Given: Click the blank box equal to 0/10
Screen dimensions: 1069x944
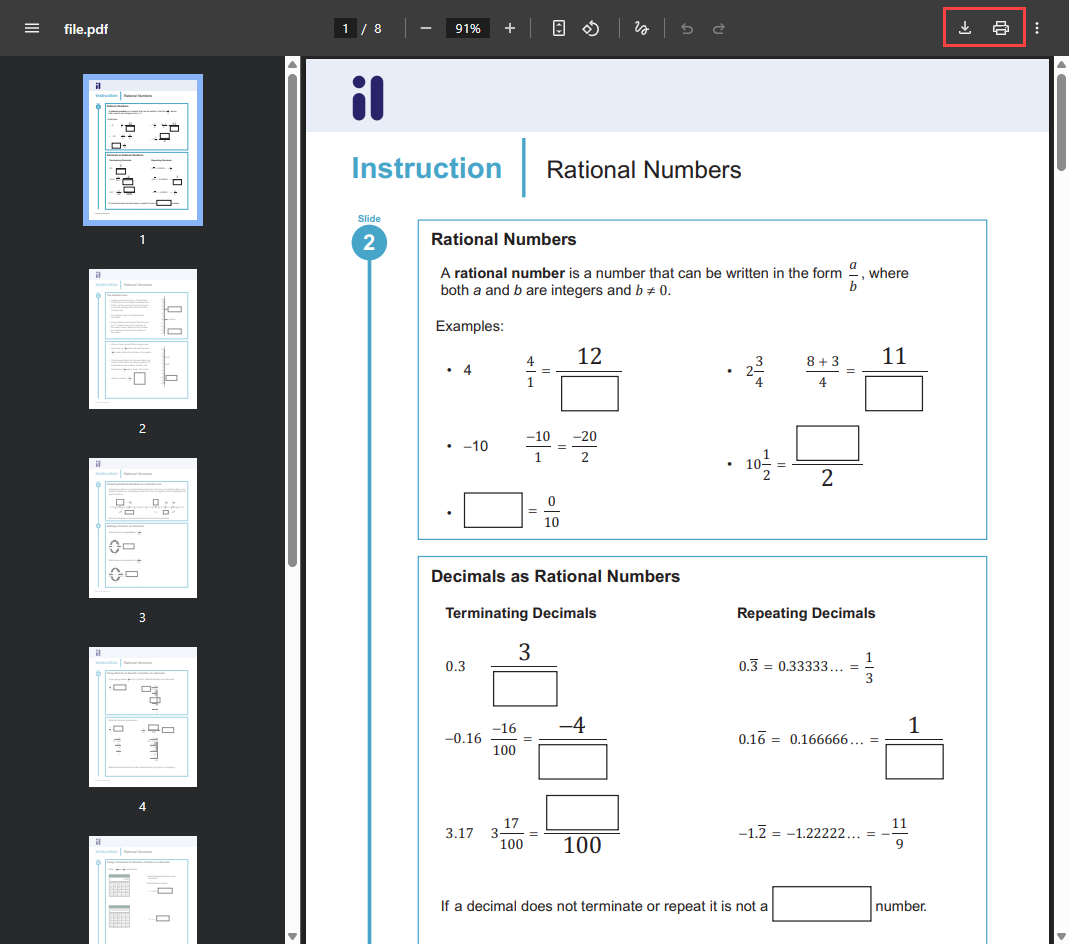Looking at the screenshot, I should [493, 511].
